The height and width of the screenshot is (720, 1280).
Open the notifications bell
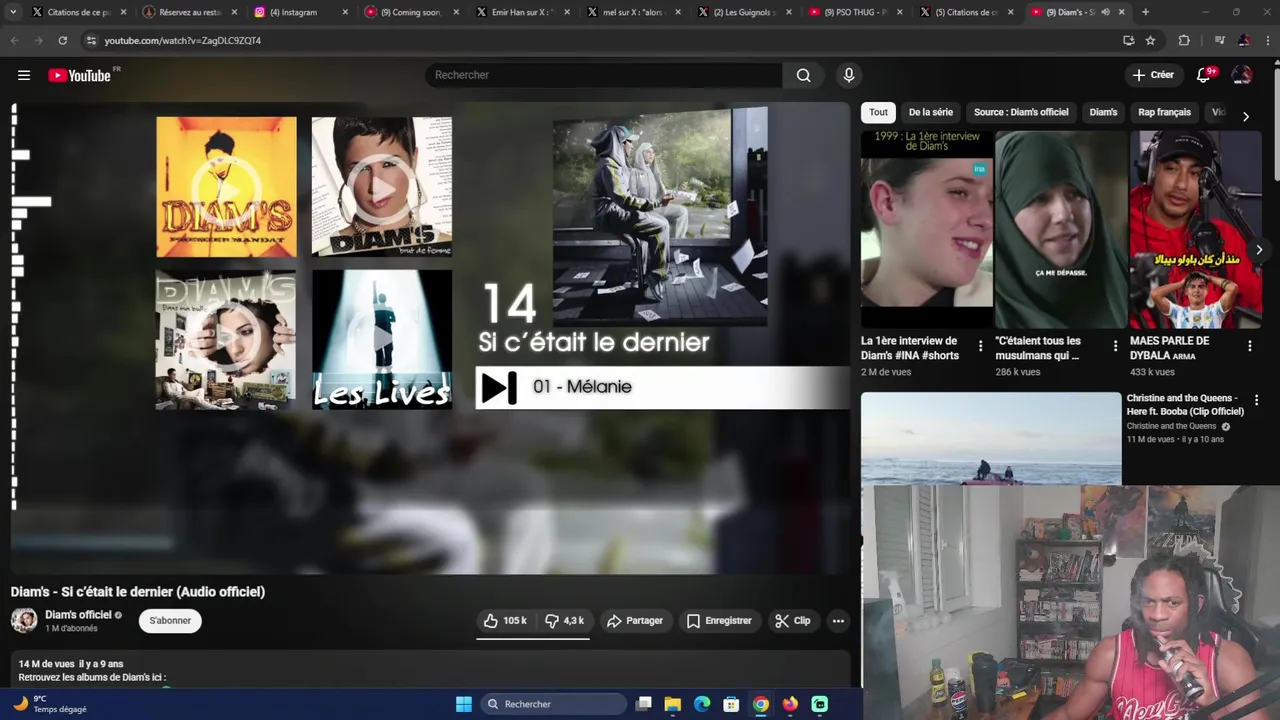click(x=1204, y=75)
